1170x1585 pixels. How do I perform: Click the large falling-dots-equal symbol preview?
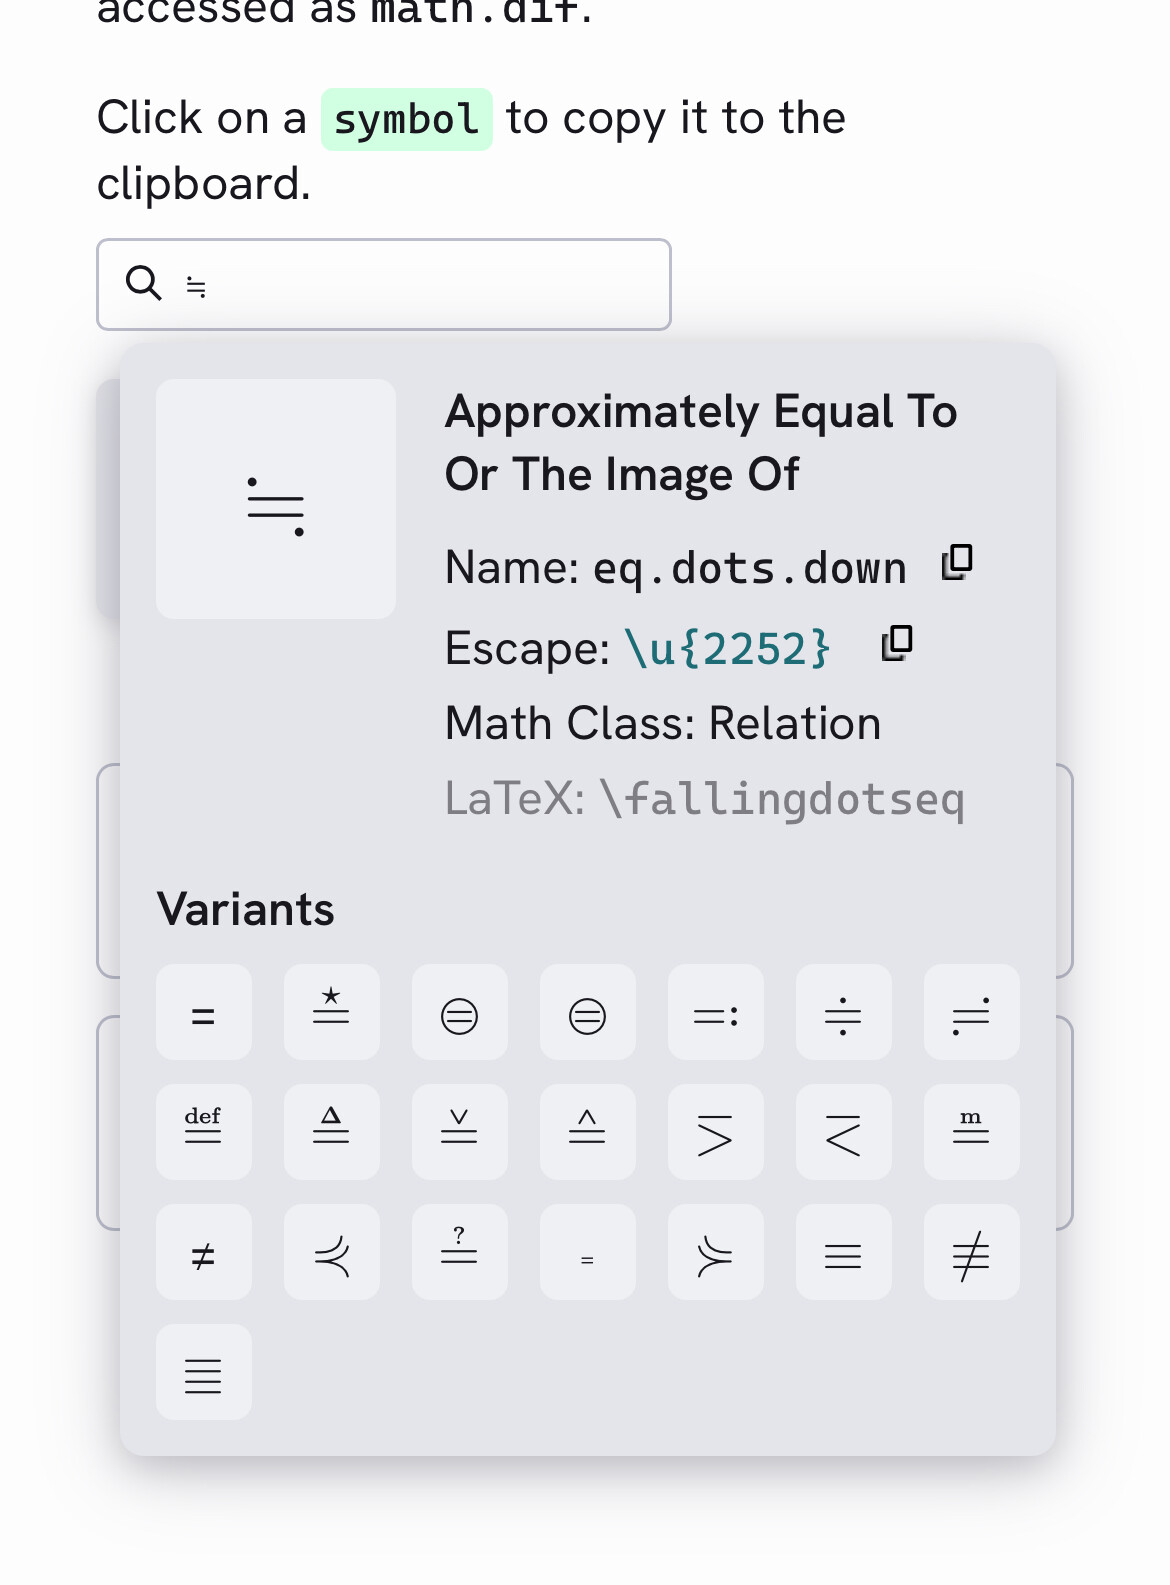[276, 499]
